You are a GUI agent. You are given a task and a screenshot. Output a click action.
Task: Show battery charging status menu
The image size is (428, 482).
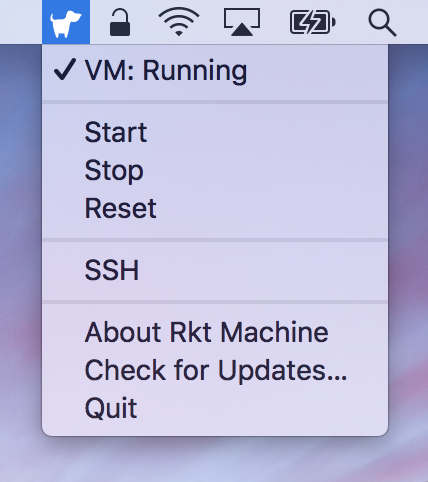click(313, 22)
